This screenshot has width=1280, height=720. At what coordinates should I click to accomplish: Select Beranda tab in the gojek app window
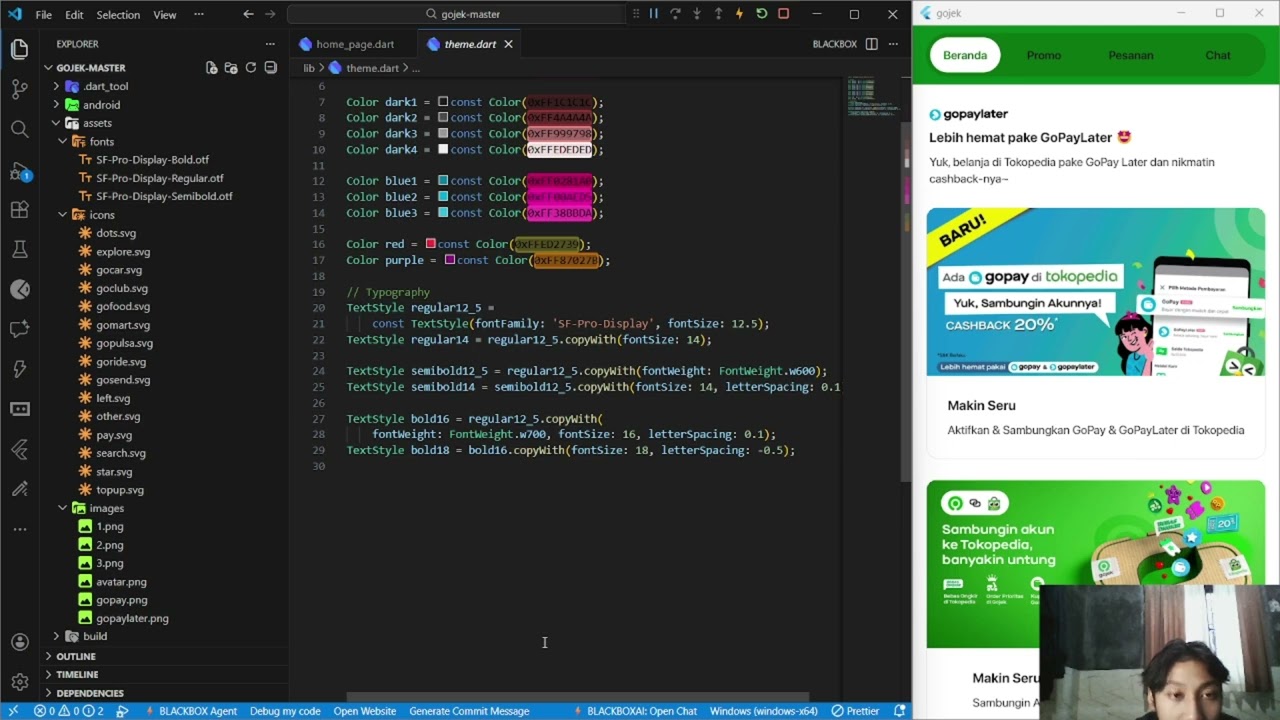pos(965,55)
